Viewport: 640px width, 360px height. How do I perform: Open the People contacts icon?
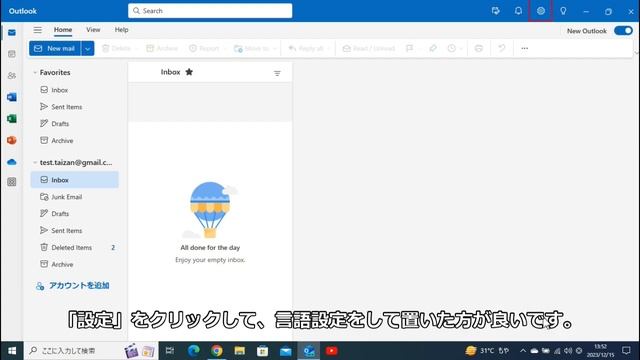[x=12, y=76]
